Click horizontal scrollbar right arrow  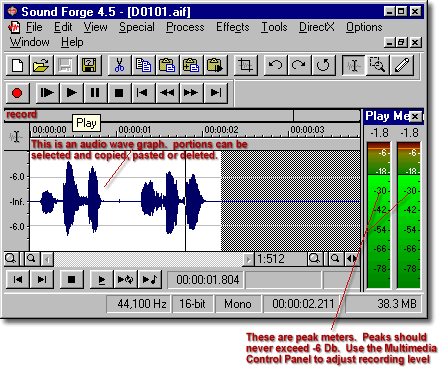(248, 259)
